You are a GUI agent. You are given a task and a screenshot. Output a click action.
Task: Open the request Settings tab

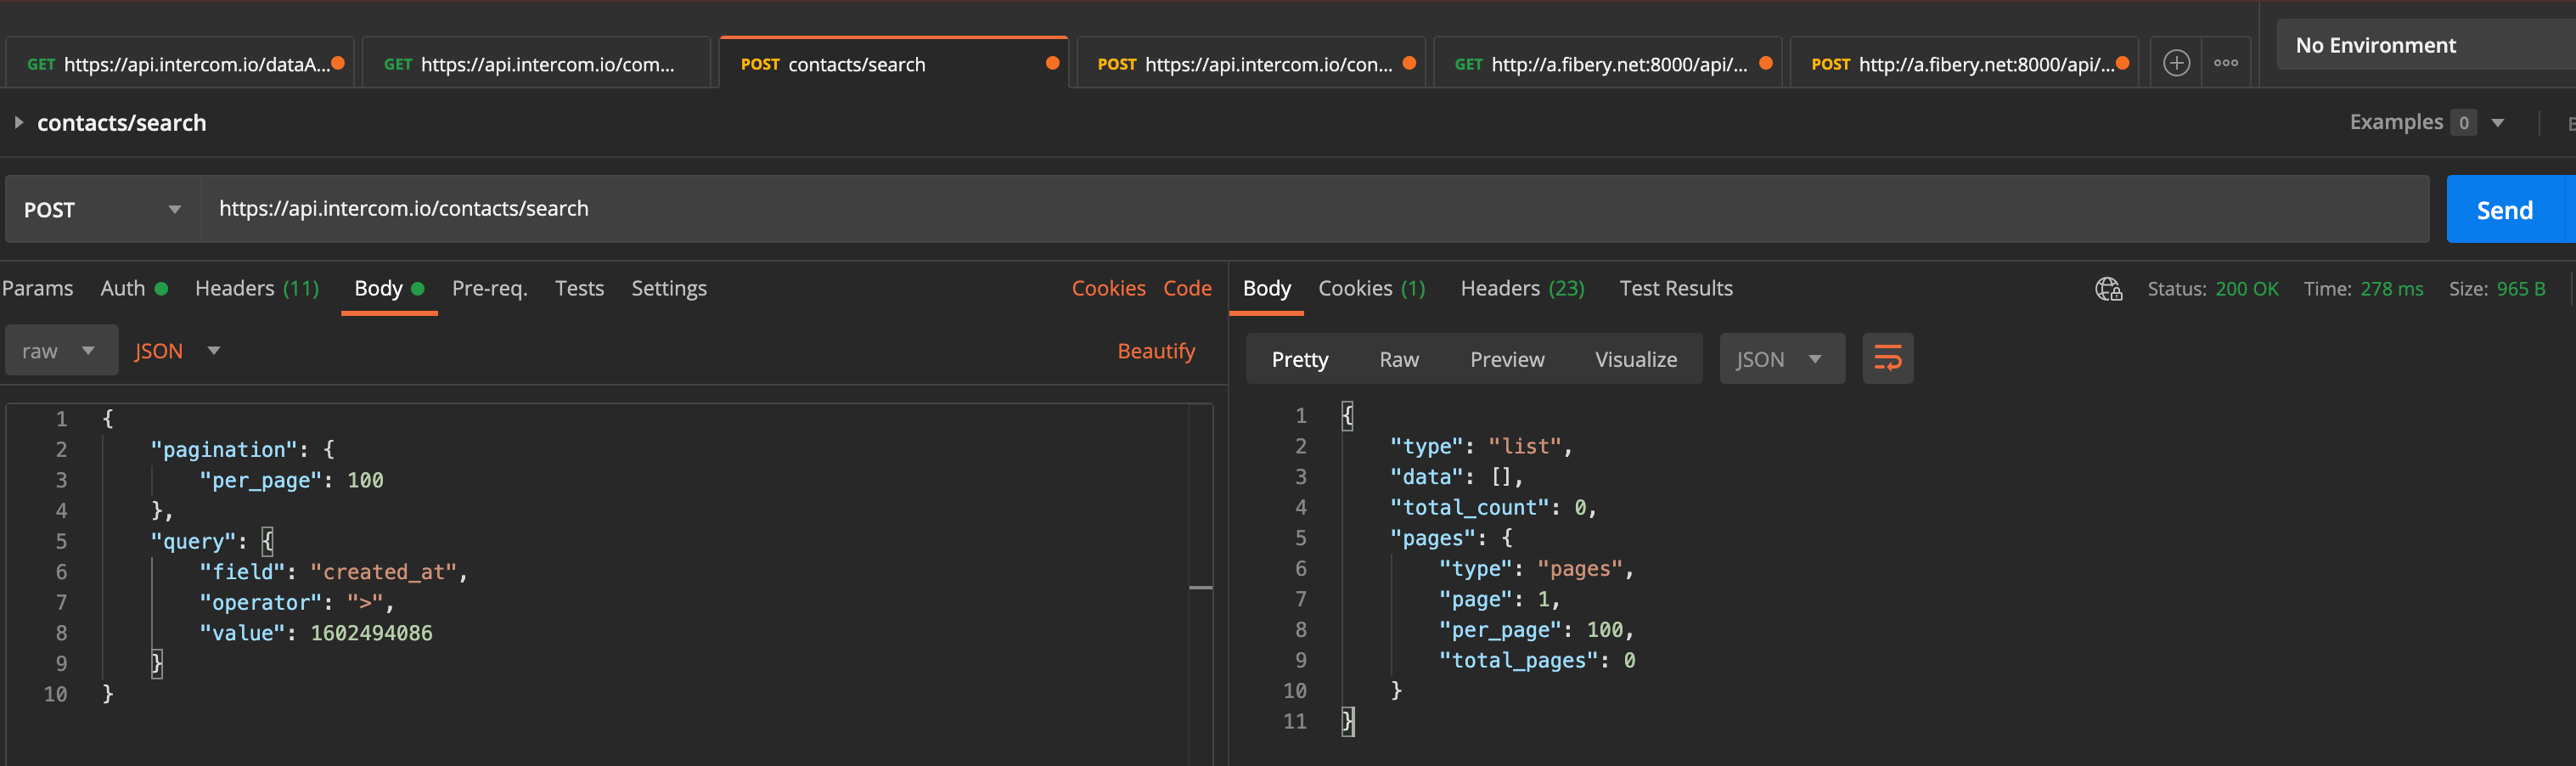pos(668,288)
